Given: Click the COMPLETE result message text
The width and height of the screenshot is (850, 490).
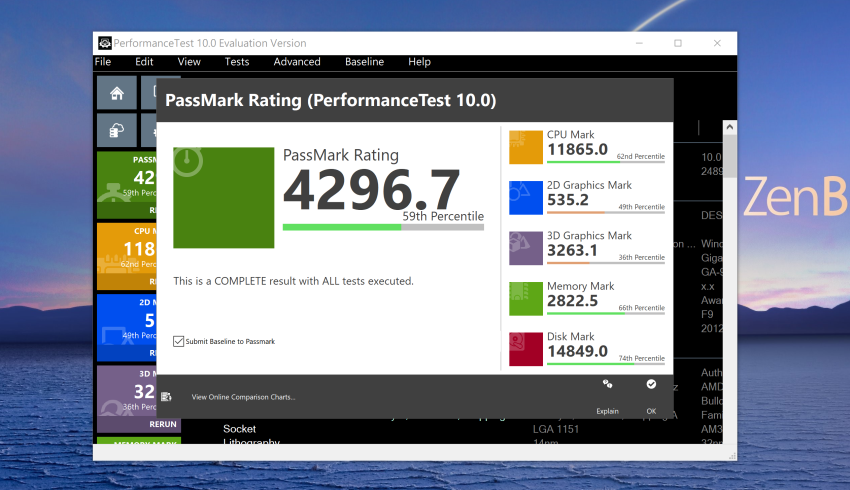Looking at the screenshot, I should [293, 281].
